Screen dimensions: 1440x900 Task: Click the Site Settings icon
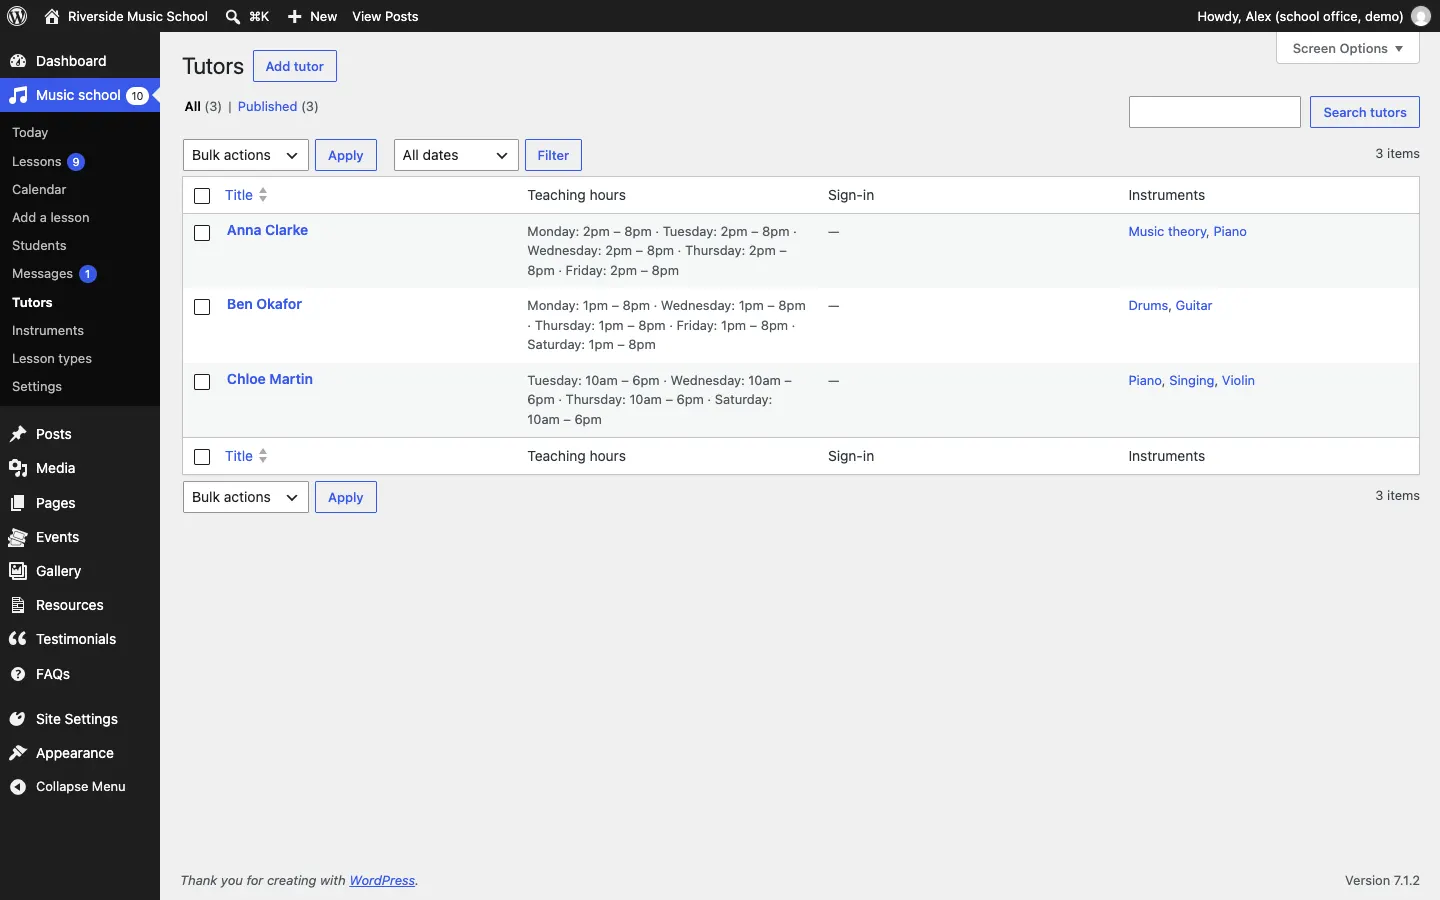coord(18,719)
